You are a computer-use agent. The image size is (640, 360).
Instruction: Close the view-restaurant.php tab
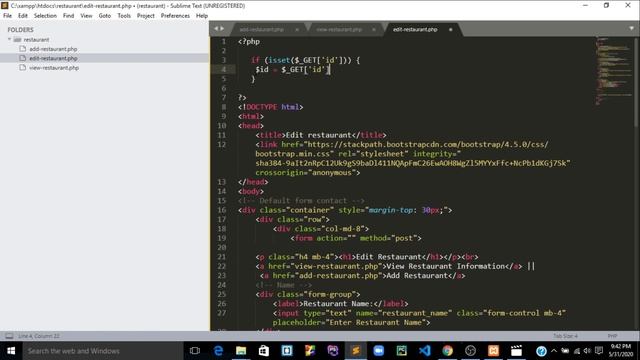pos(373,29)
